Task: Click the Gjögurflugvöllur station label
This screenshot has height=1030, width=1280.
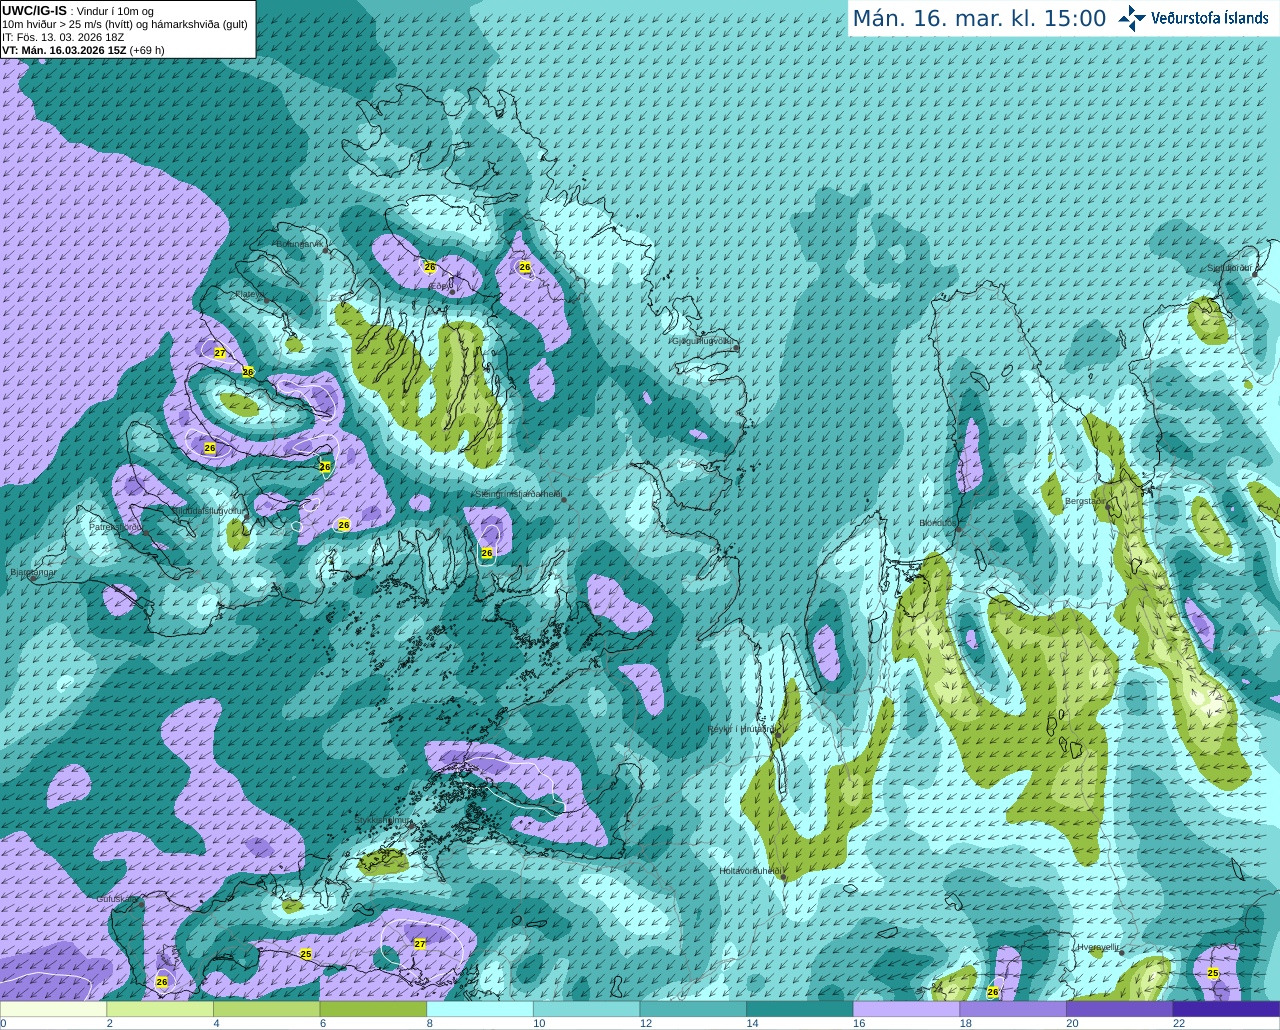Action: click(x=704, y=340)
